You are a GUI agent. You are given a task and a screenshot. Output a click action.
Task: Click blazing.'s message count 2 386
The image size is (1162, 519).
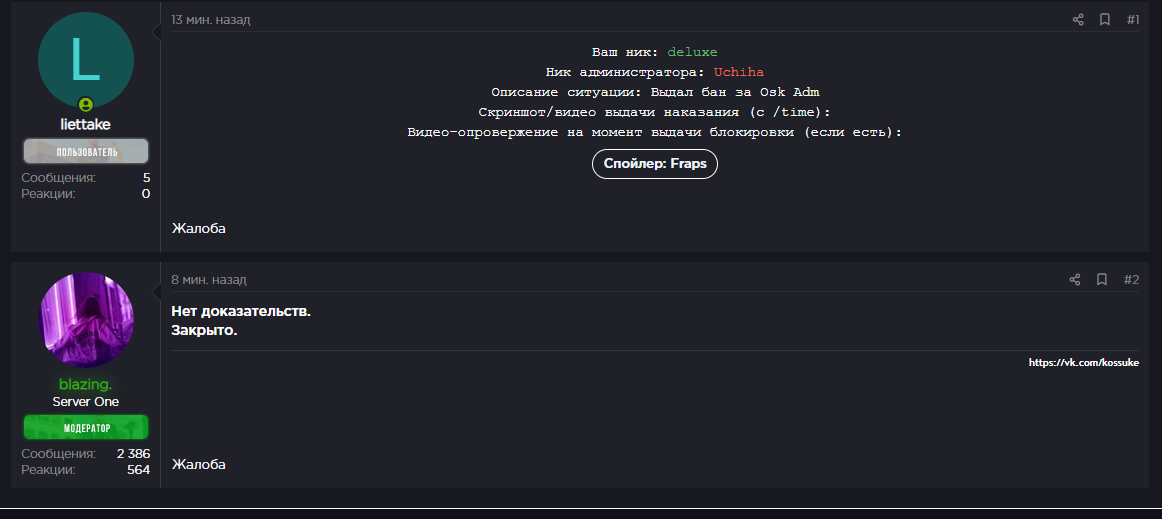(133, 454)
